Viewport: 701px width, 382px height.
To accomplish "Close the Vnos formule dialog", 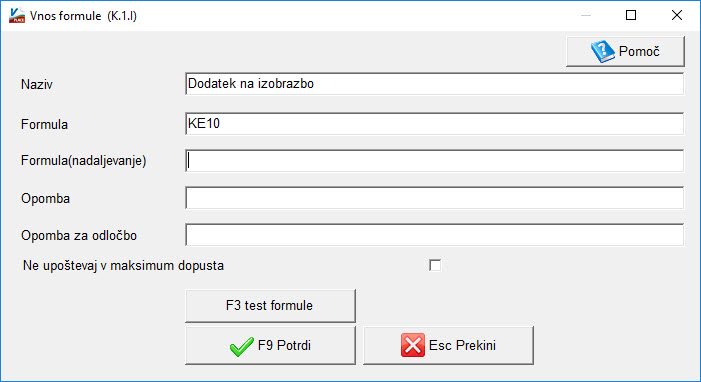I will pos(676,16).
